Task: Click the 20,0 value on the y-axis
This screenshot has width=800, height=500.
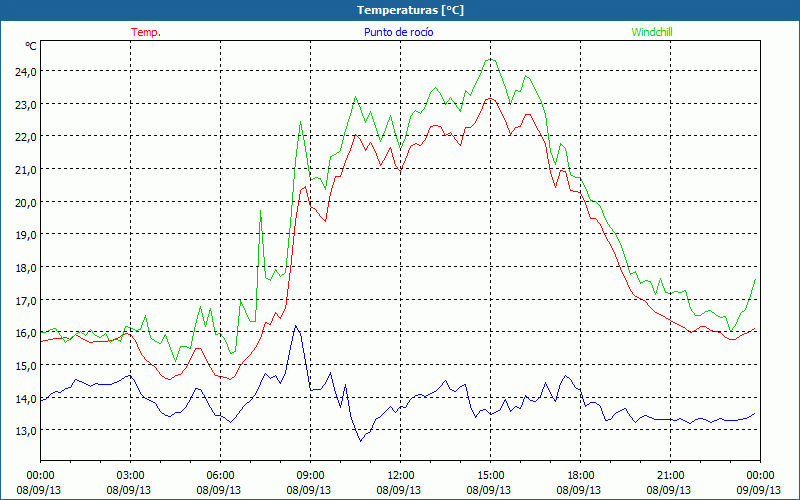Action: (x=26, y=202)
